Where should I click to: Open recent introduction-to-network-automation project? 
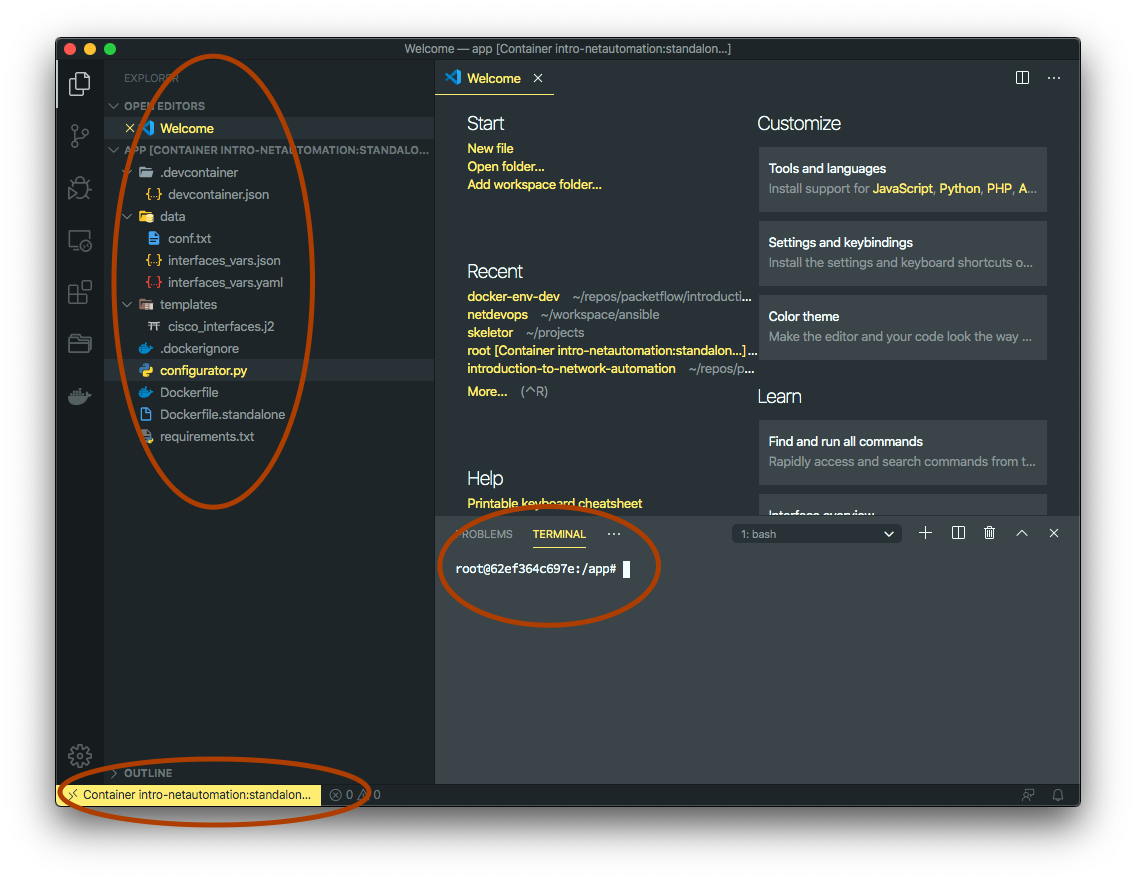[x=572, y=369]
